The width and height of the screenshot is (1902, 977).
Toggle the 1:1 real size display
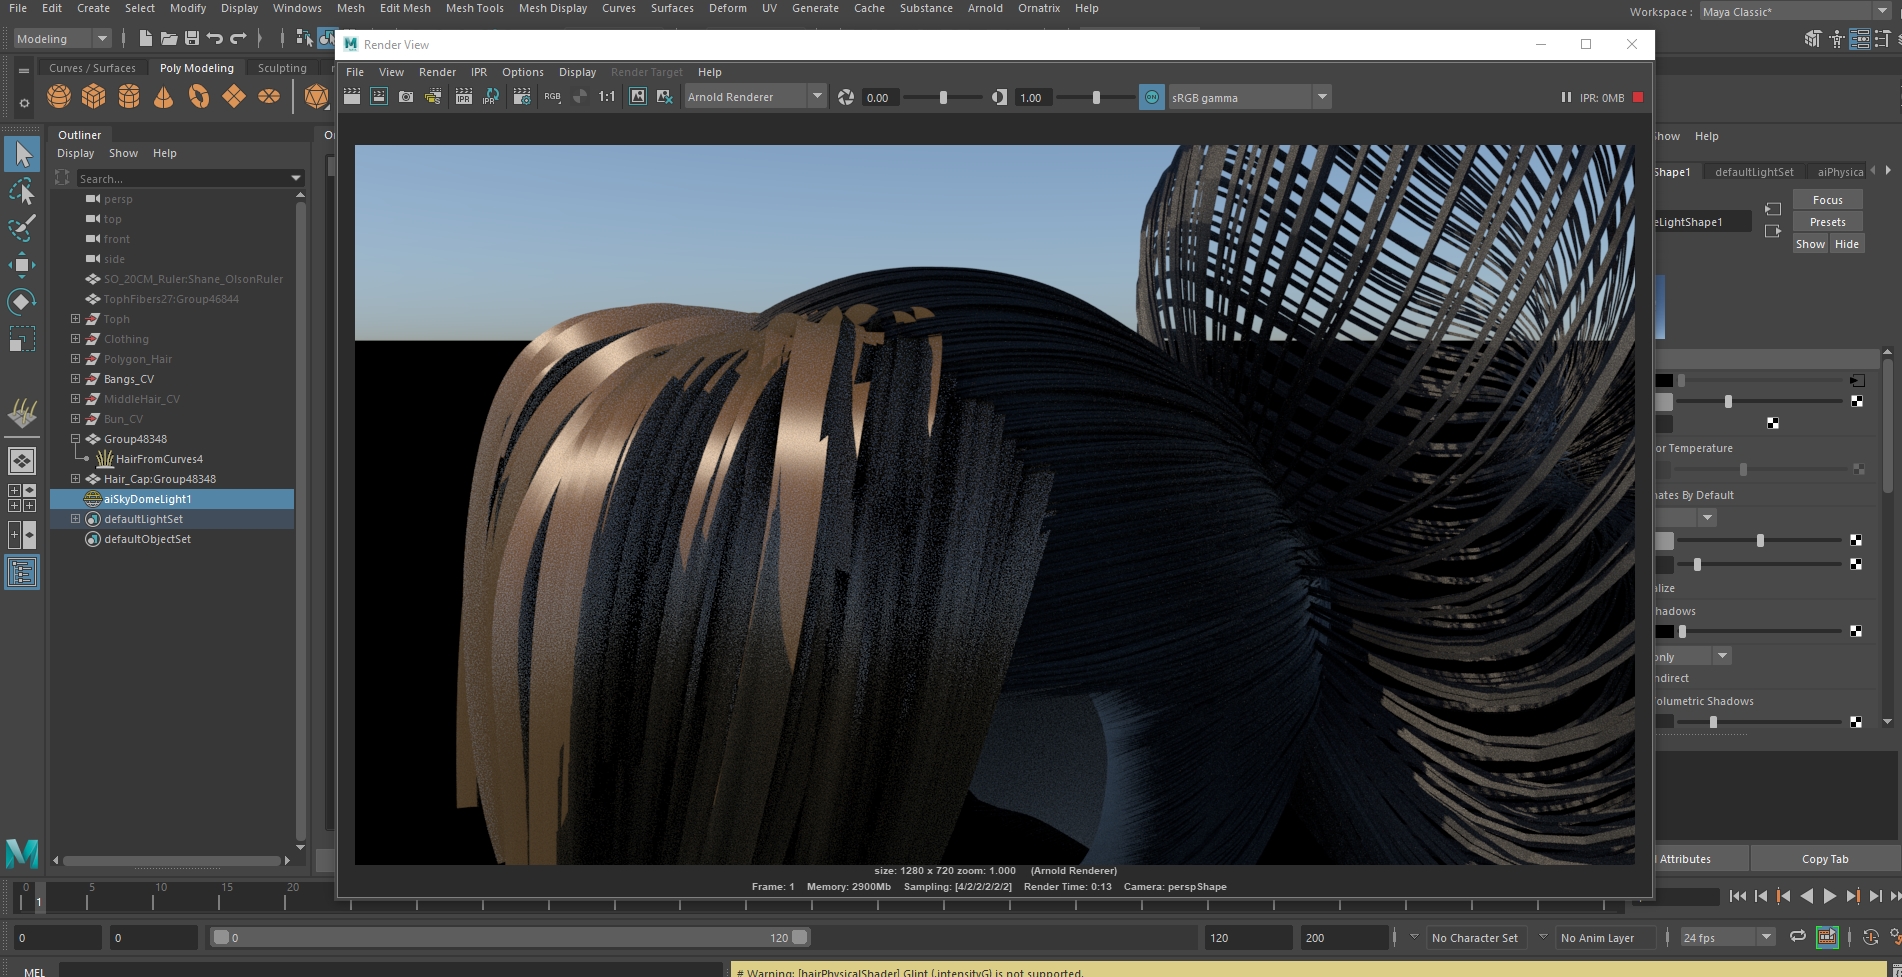[x=607, y=97]
